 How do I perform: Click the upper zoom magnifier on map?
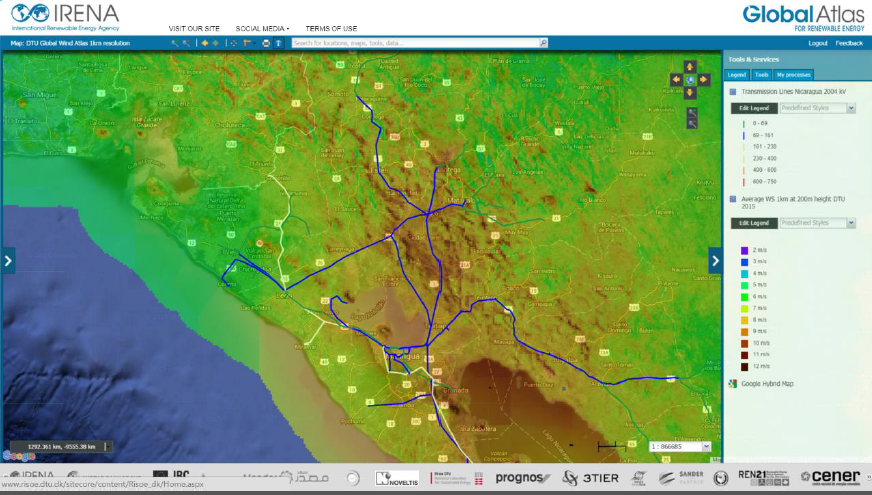(x=691, y=112)
